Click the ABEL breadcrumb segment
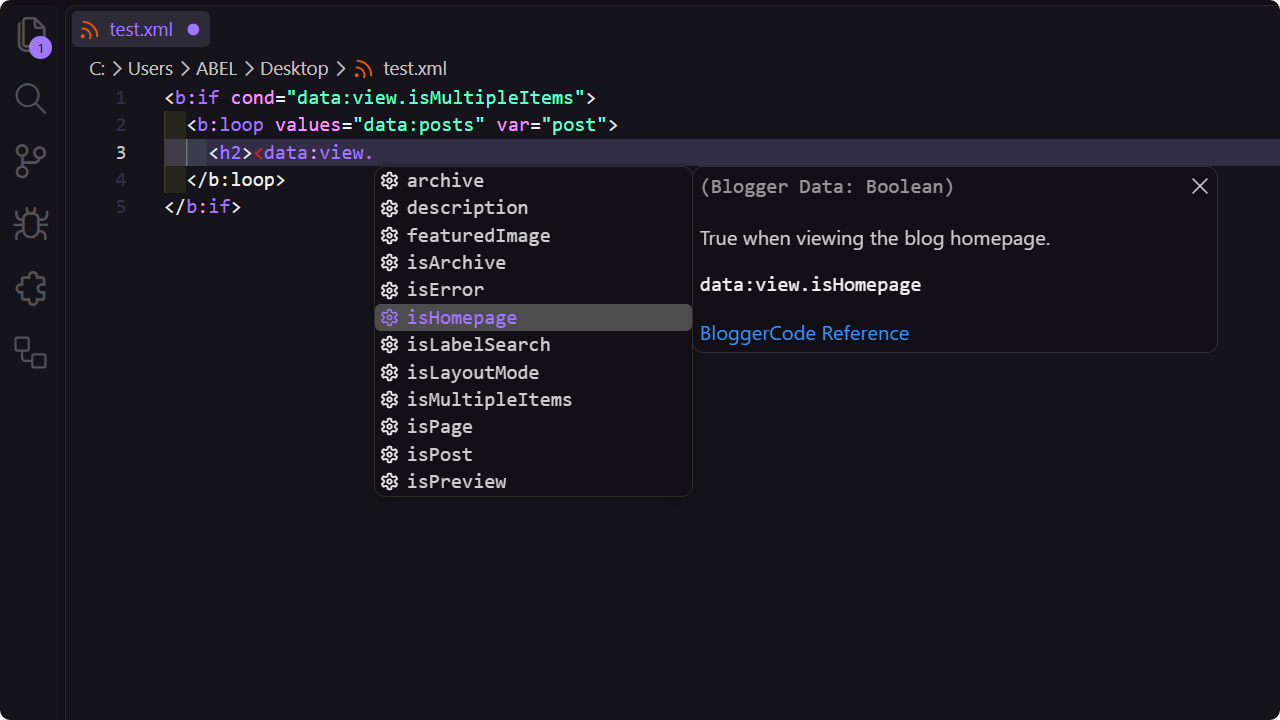The height and width of the screenshot is (720, 1280). pyautogui.click(x=216, y=69)
